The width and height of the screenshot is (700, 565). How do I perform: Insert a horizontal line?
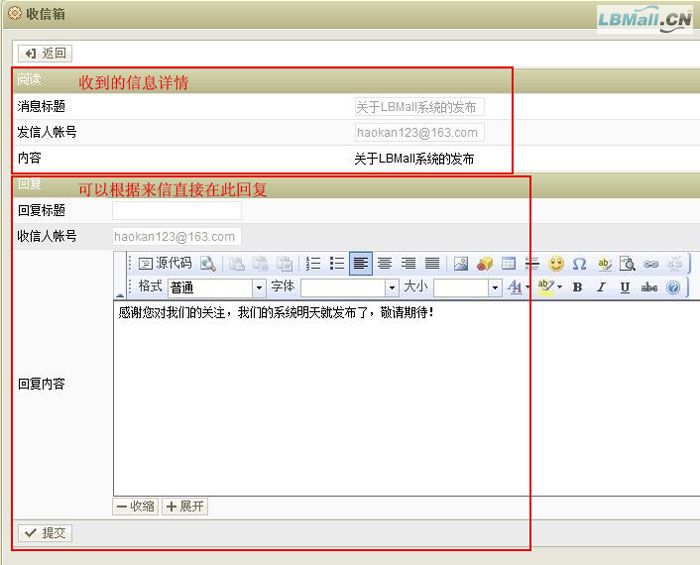pos(532,264)
